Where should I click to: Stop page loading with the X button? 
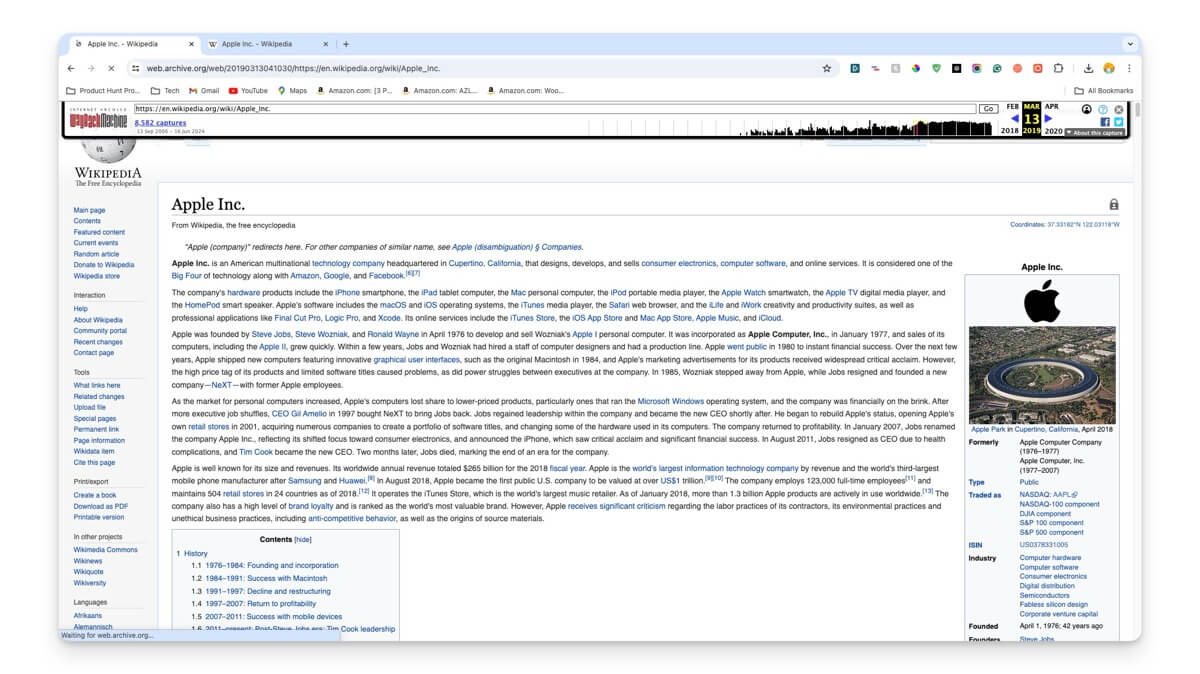point(111,68)
